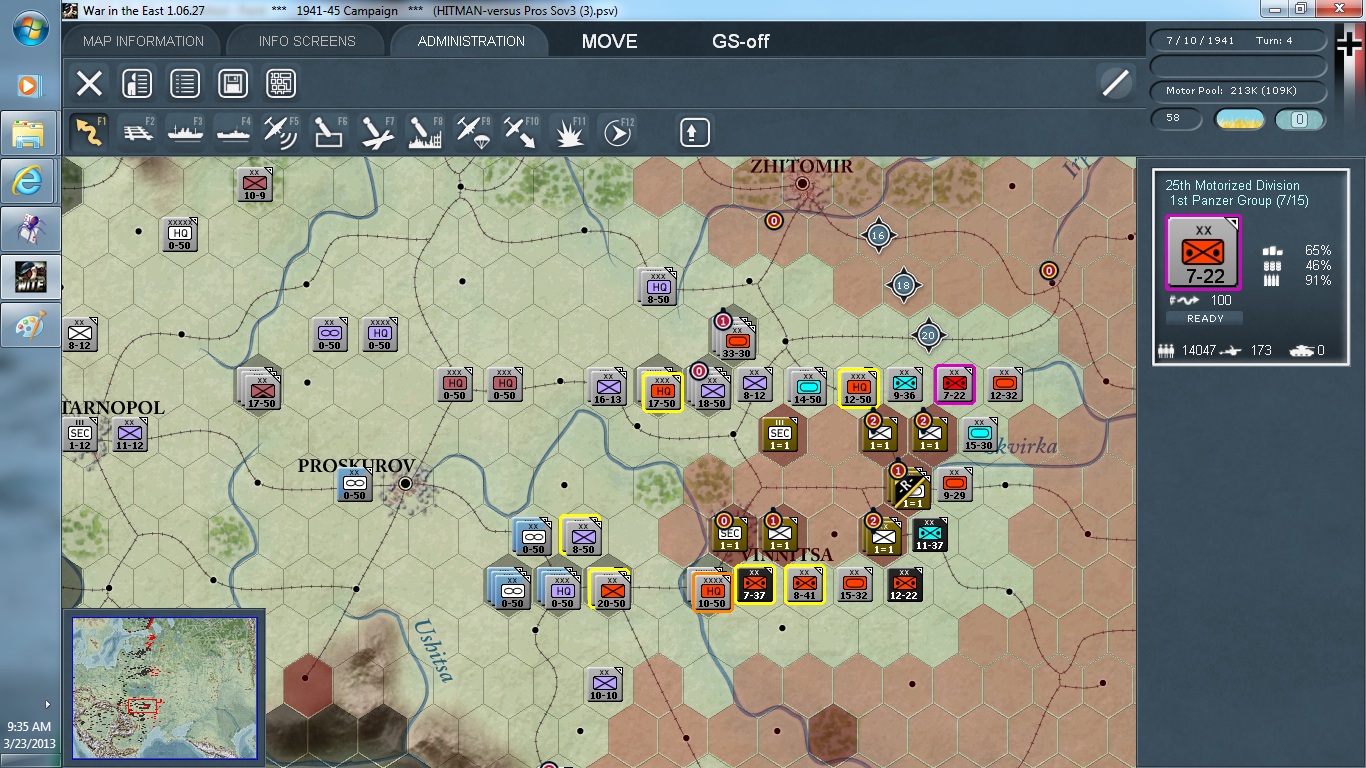Open the ADMINISTRATION tab
The image size is (1366, 768).
tap(471, 41)
